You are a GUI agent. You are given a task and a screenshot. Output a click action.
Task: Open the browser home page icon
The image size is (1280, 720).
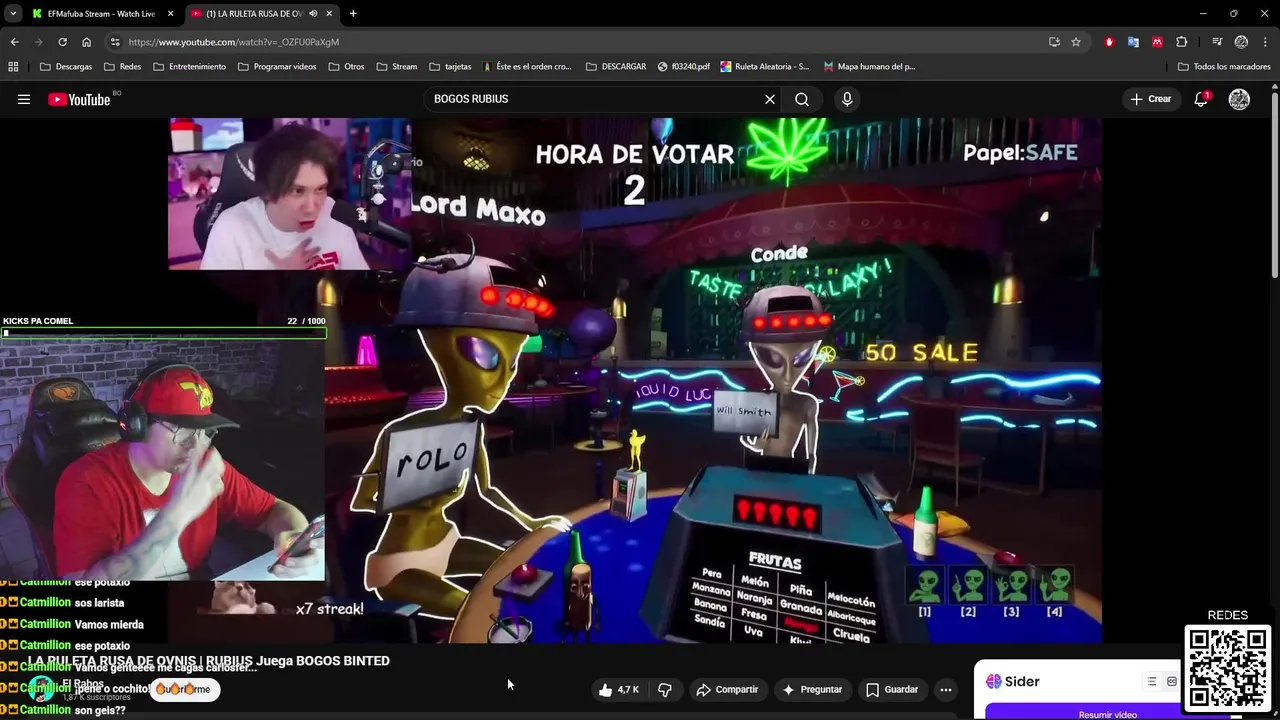87,42
